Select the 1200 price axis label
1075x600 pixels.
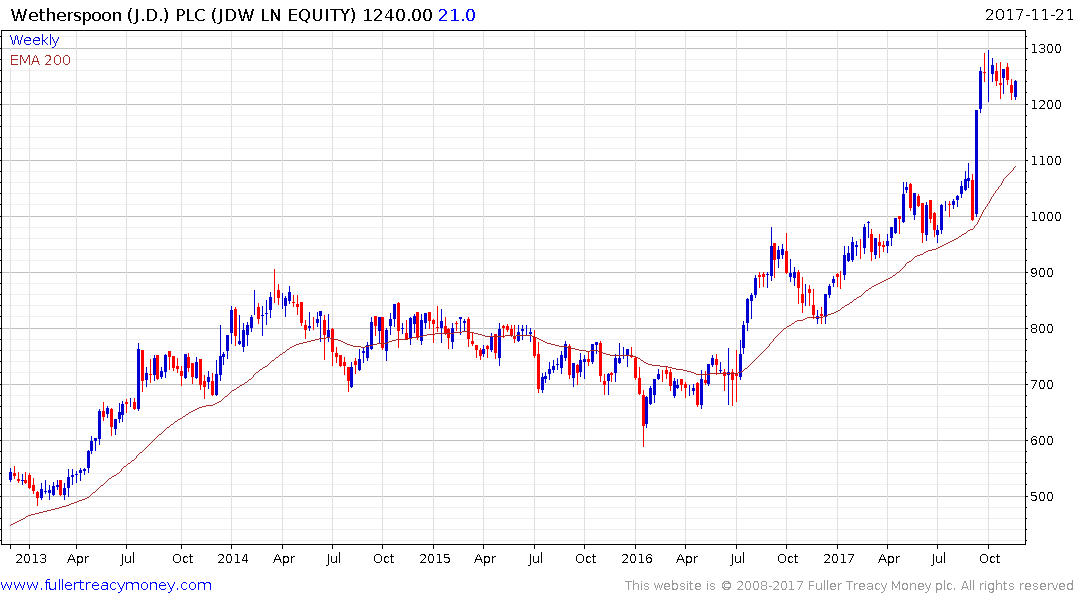(1046, 105)
